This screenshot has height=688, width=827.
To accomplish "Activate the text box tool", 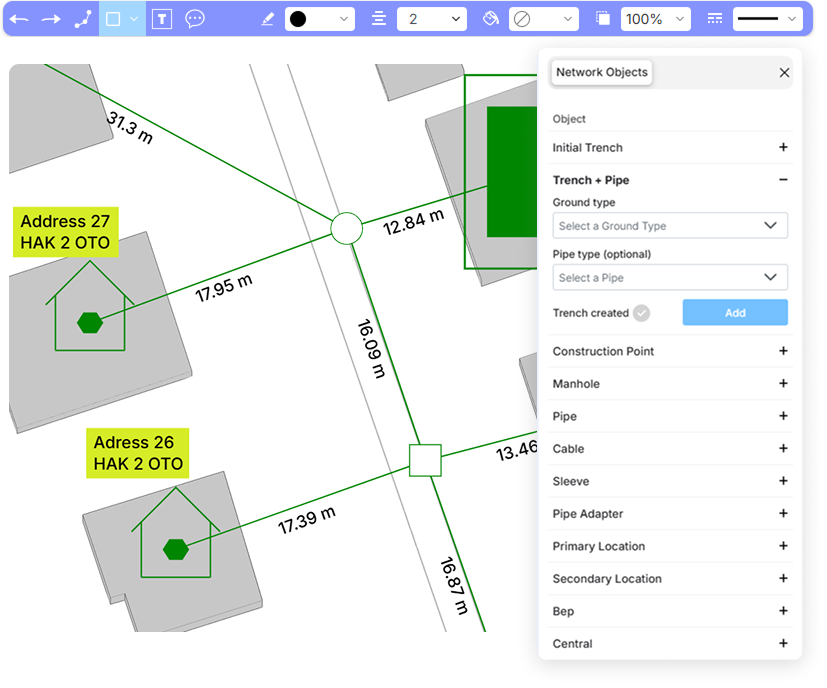I will tap(162, 19).
